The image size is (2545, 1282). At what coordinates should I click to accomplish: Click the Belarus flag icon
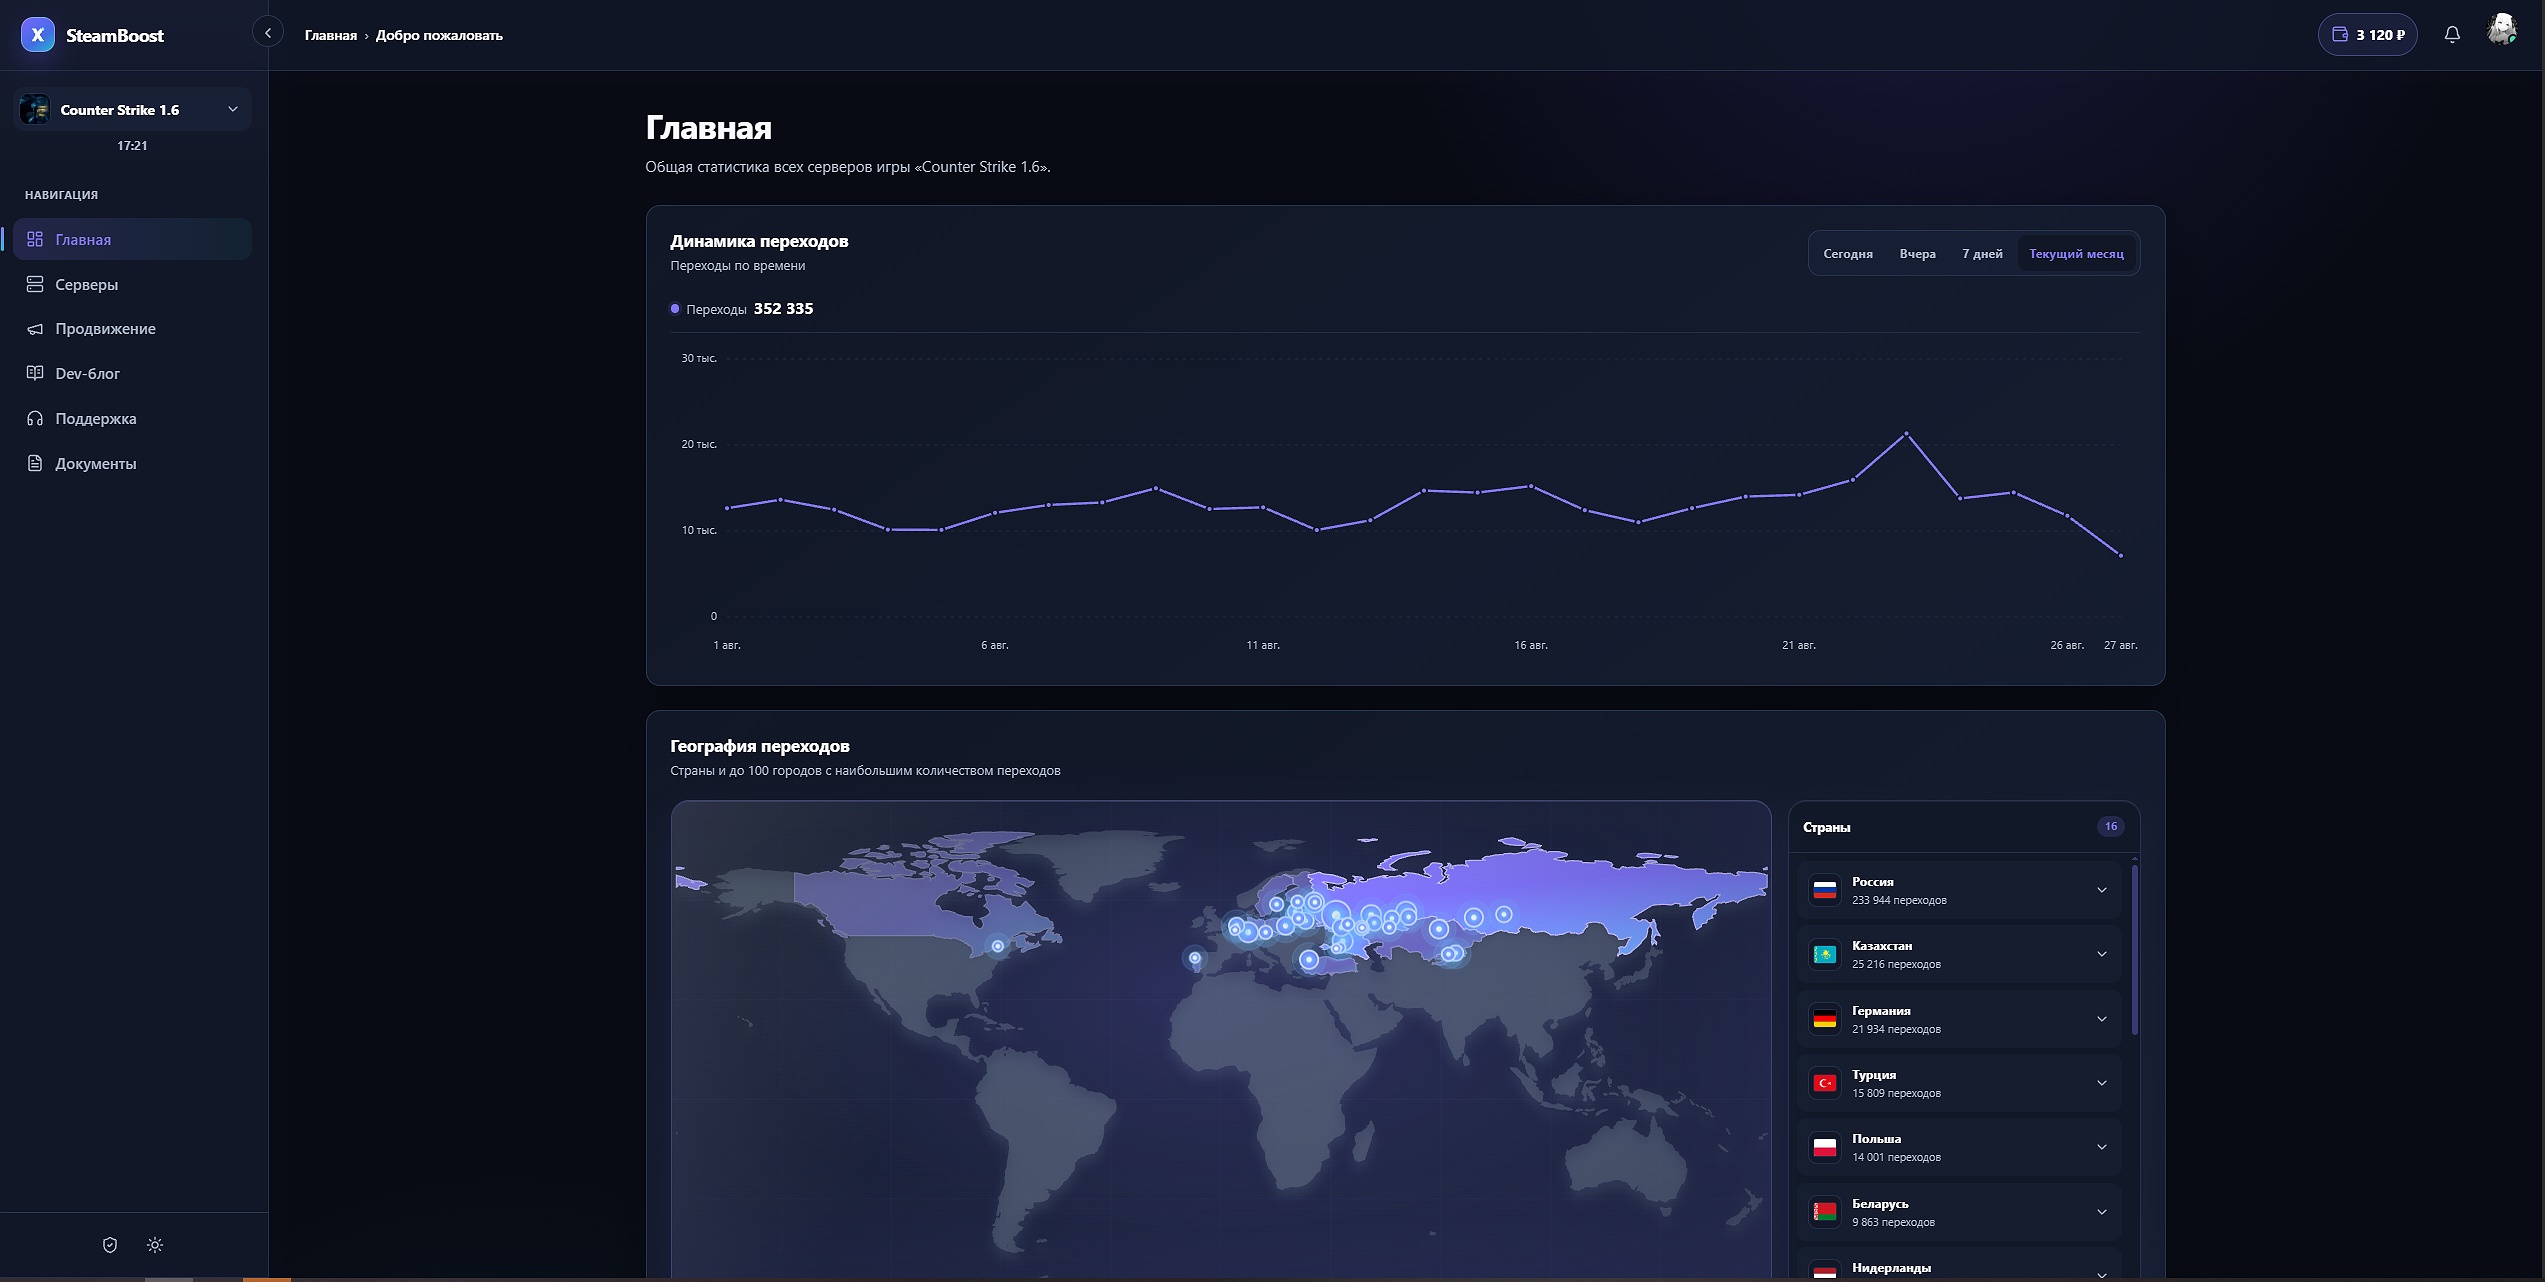pyautogui.click(x=1825, y=1212)
